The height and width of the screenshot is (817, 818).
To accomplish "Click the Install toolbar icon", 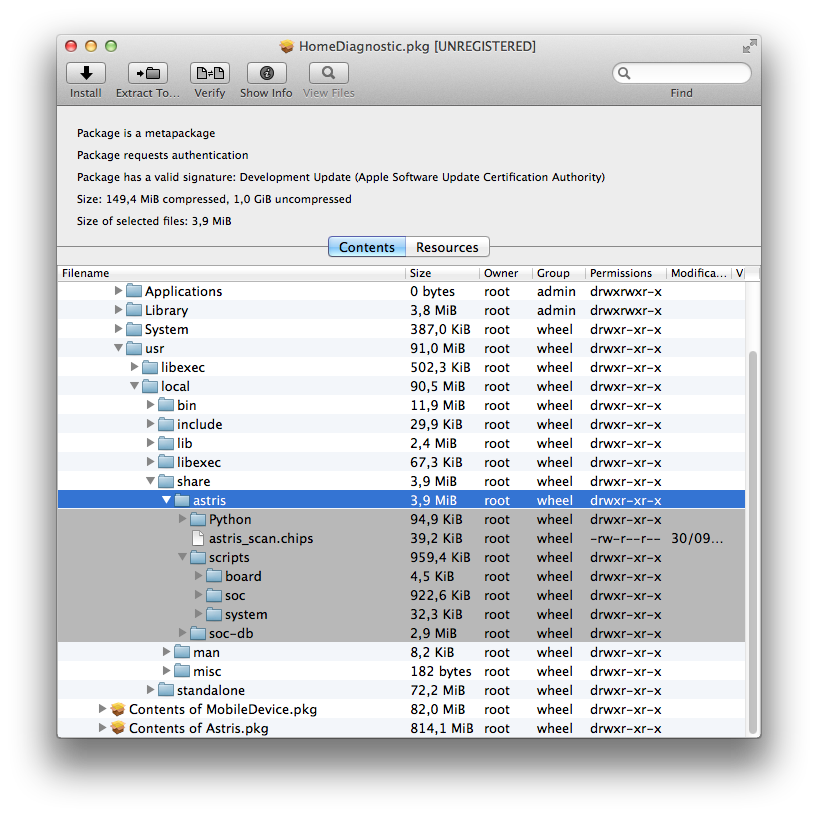I will 86,73.
